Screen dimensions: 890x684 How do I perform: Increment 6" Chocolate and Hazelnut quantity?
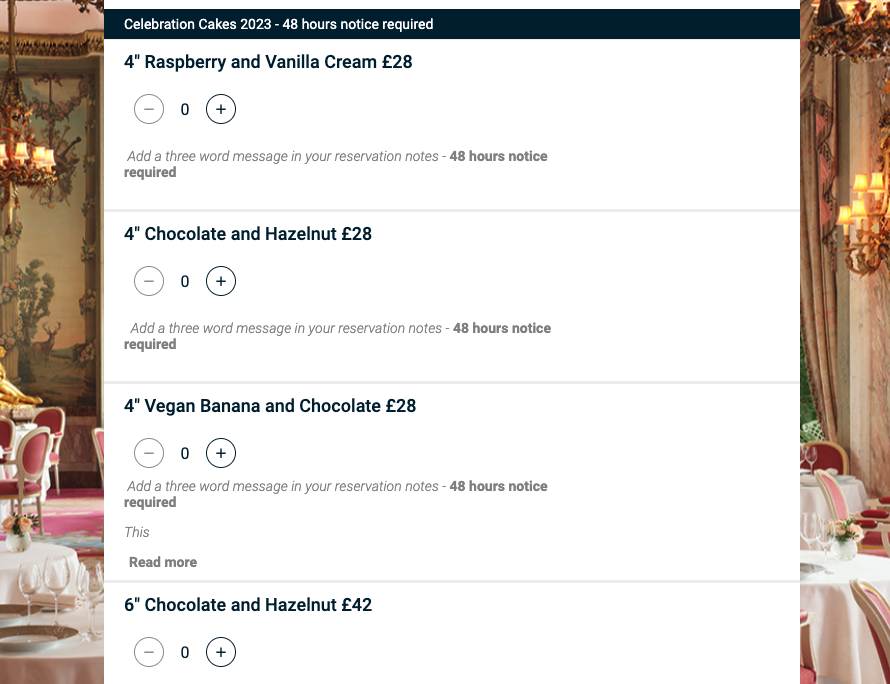tap(221, 653)
